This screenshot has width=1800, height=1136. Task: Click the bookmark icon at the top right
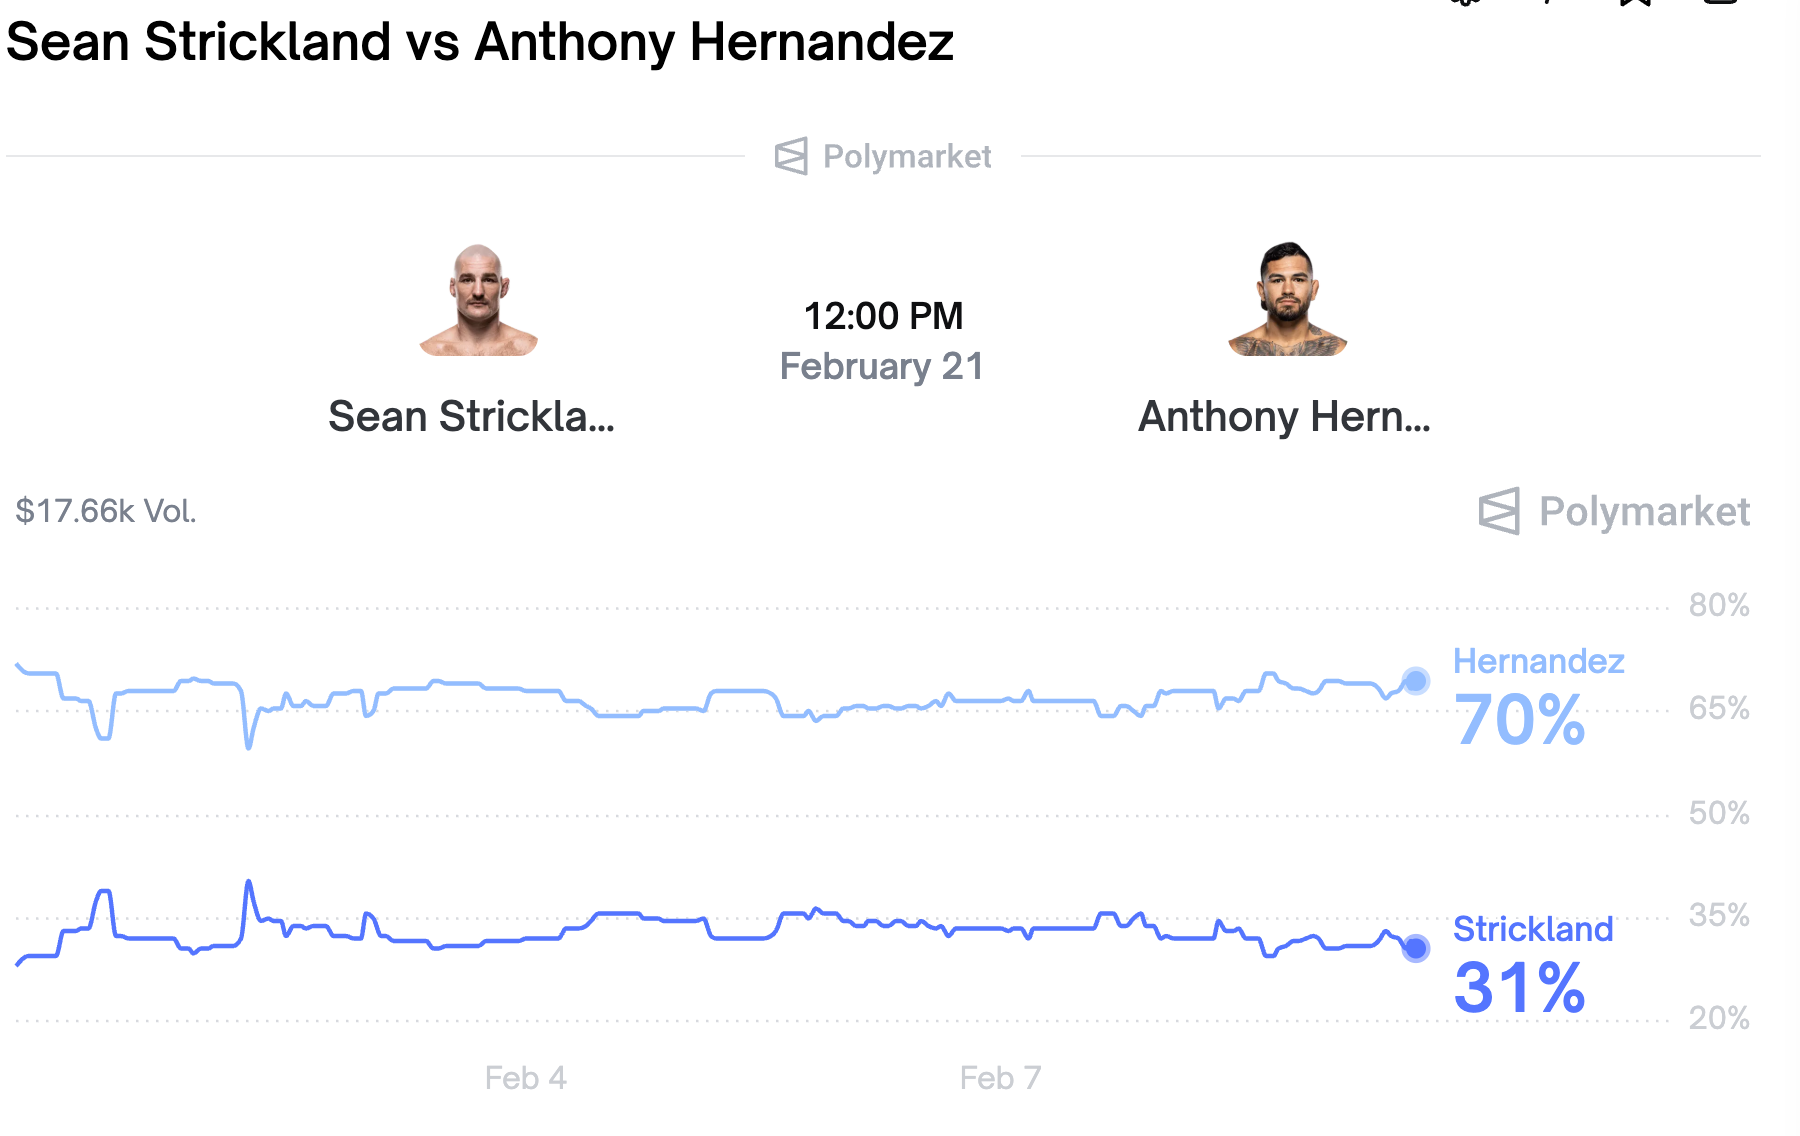(x=1636, y=3)
